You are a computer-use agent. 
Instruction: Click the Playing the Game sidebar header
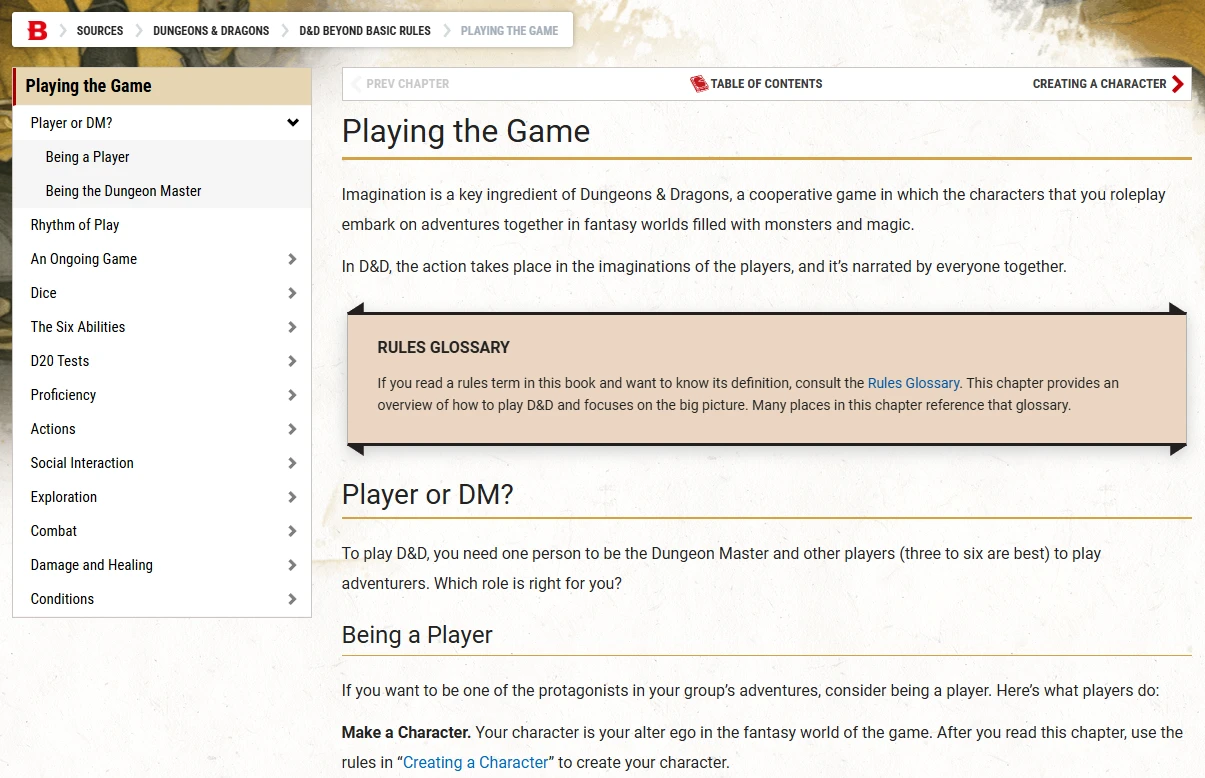coord(88,86)
